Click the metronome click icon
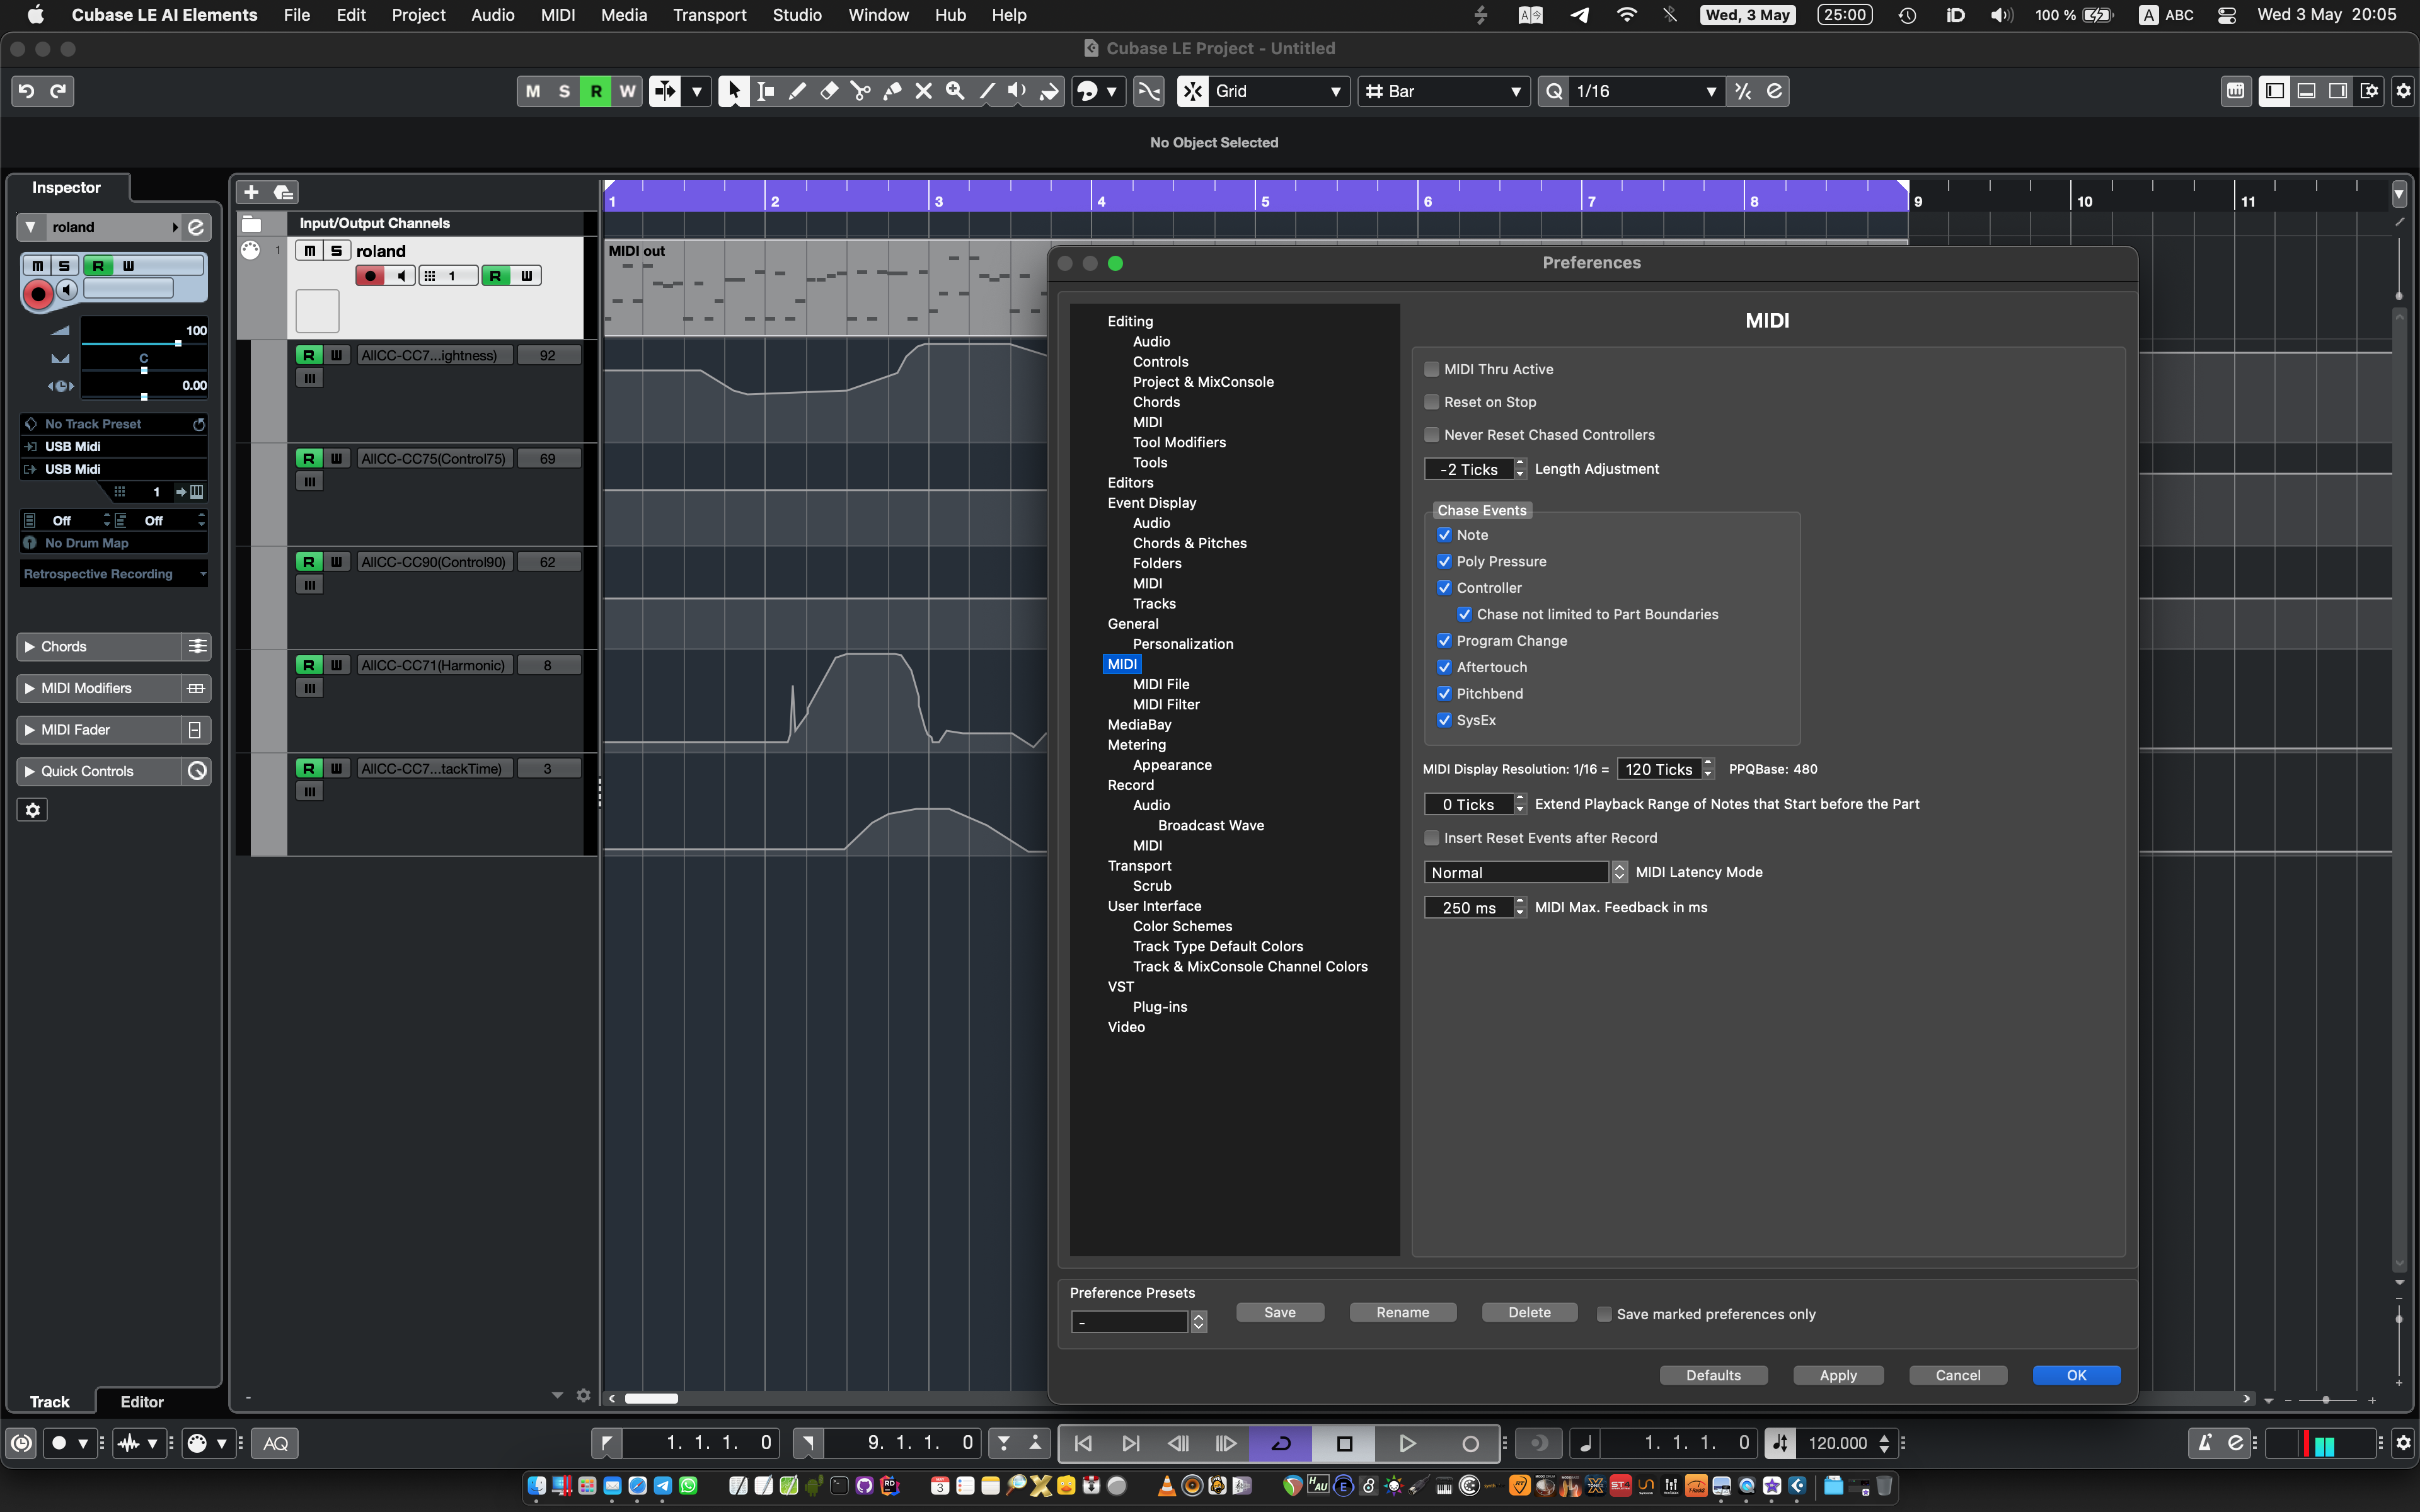The image size is (2420, 1512). coord(2205,1443)
